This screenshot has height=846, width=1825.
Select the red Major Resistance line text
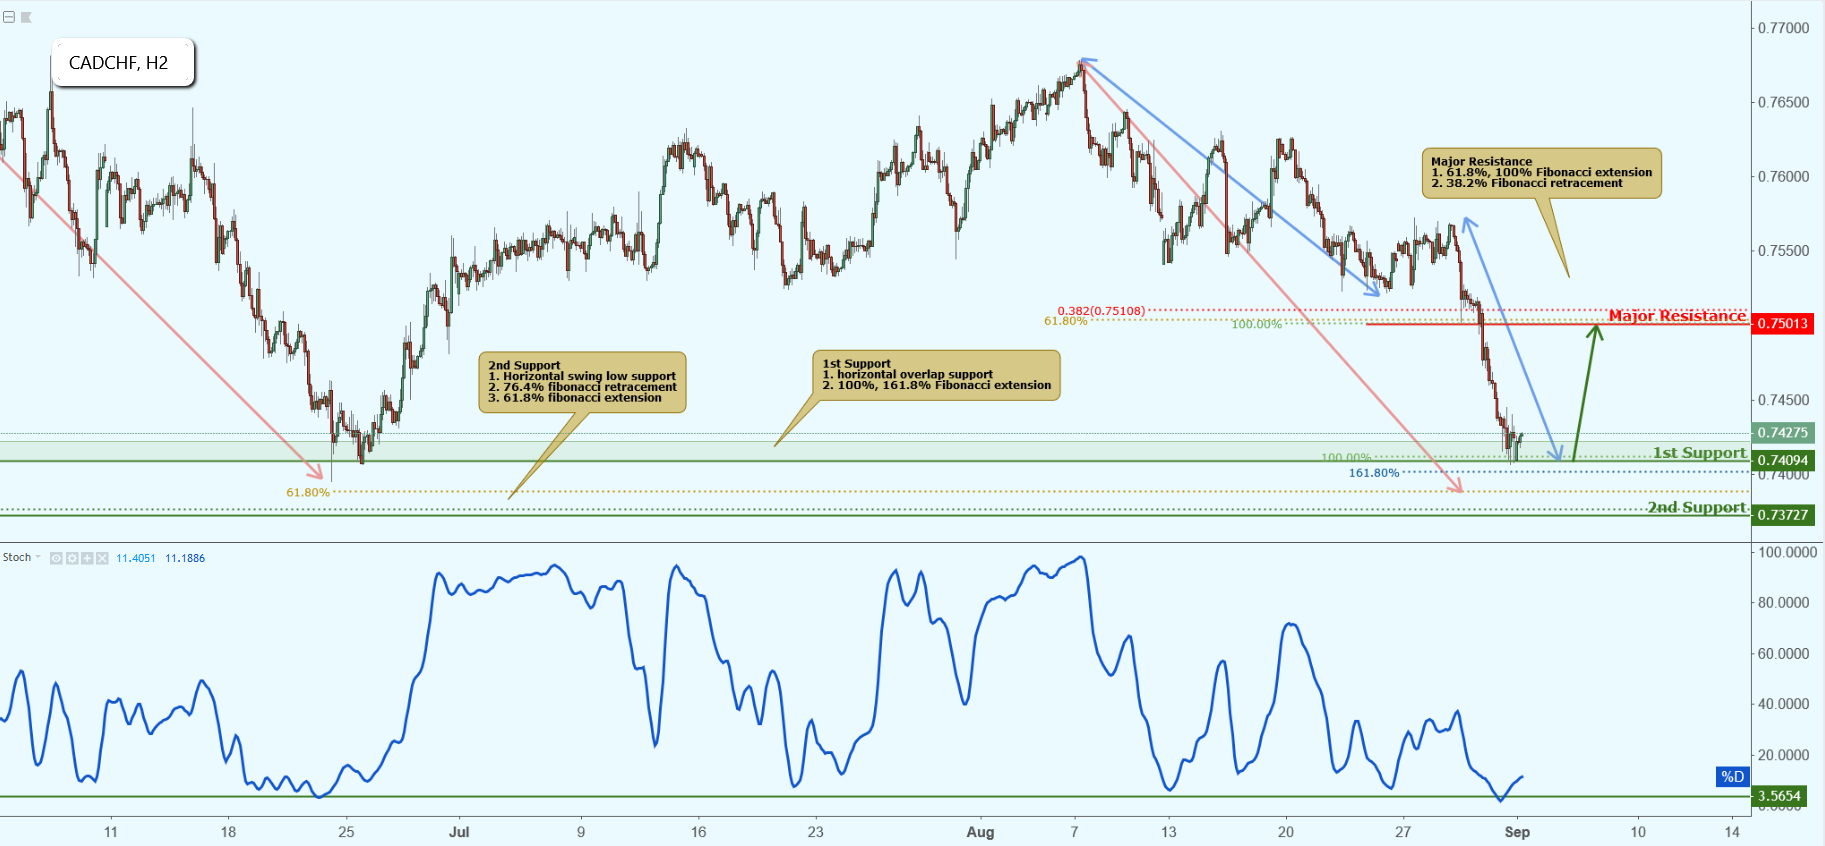pyautogui.click(x=1677, y=316)
